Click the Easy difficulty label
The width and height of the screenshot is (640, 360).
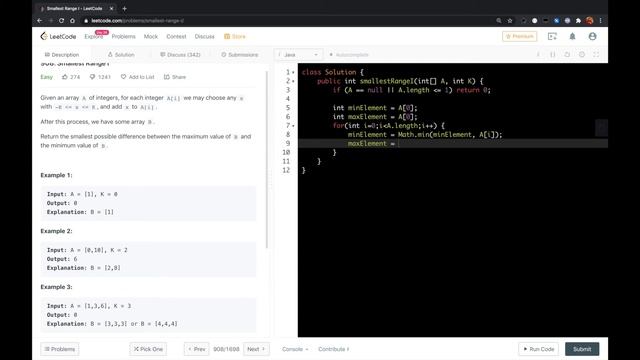47,77
